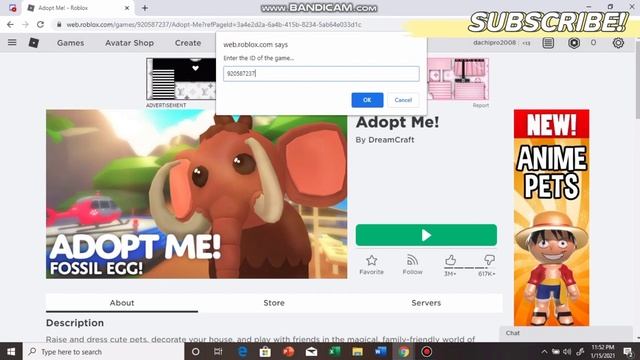Open PowerPoint from taskbar

289,351
